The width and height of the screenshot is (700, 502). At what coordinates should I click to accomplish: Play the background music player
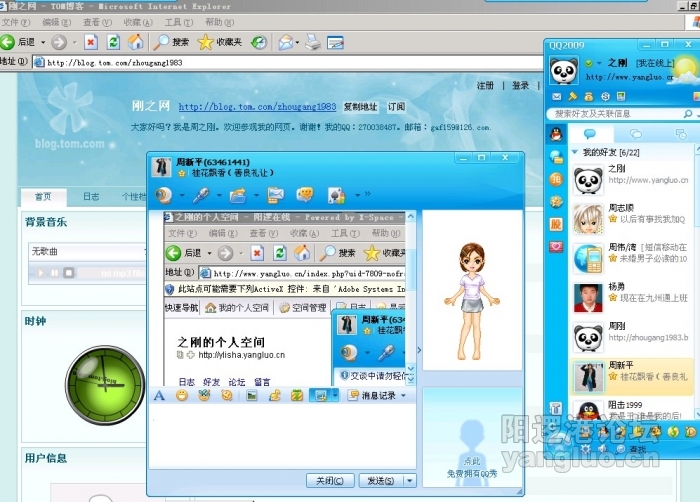tap(41, 272)
